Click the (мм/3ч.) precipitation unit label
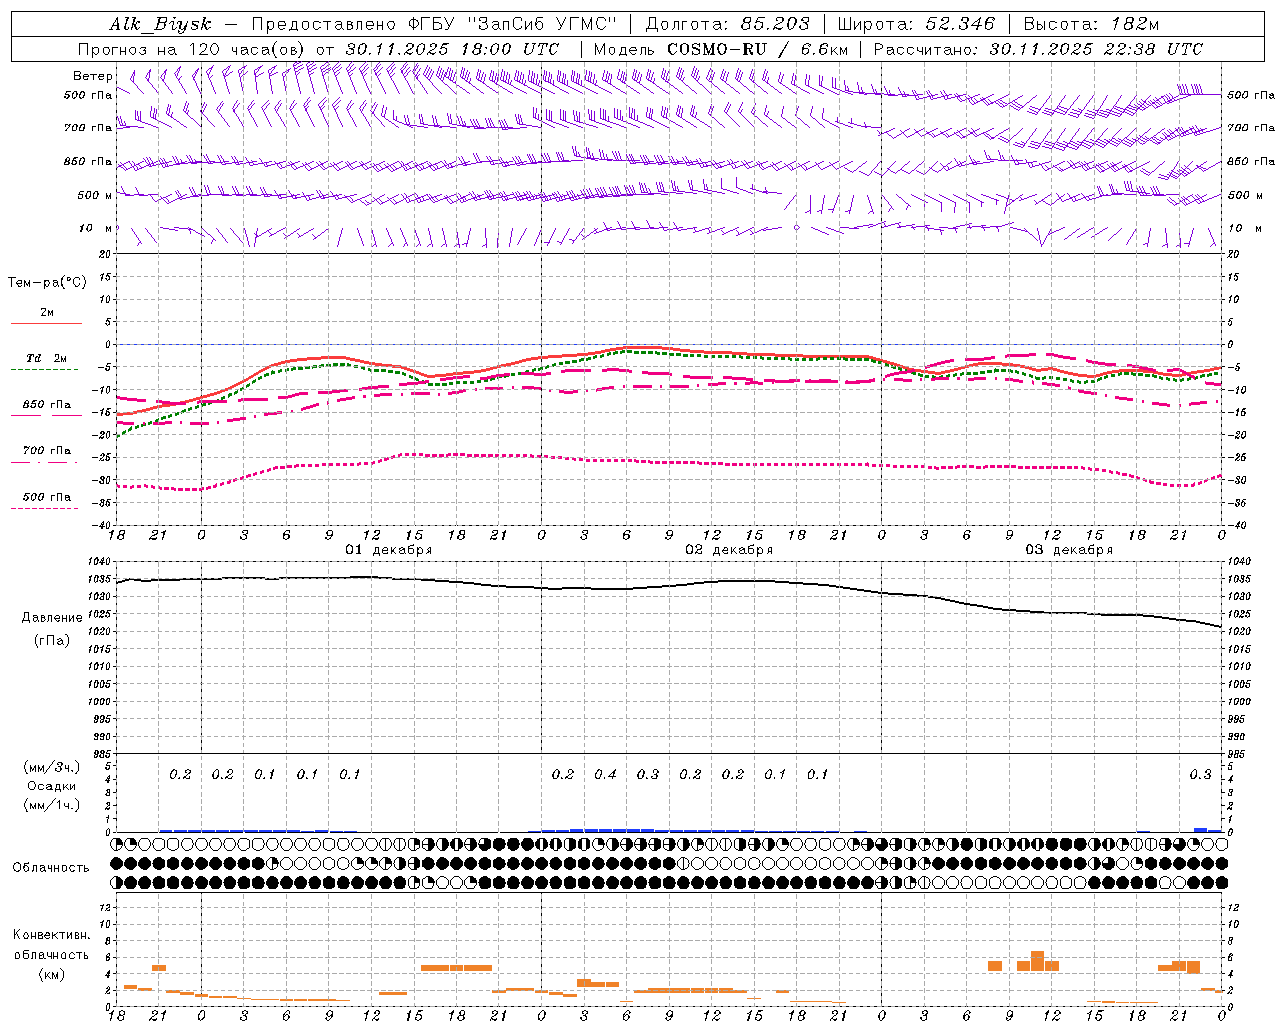The width and height of the screenshot is (1280, 1024). 52,767
